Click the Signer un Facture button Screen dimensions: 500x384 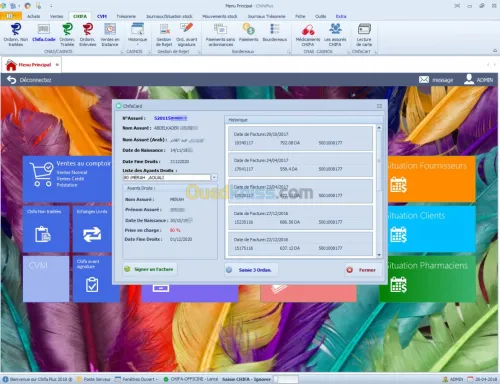(x=150, y=269)
